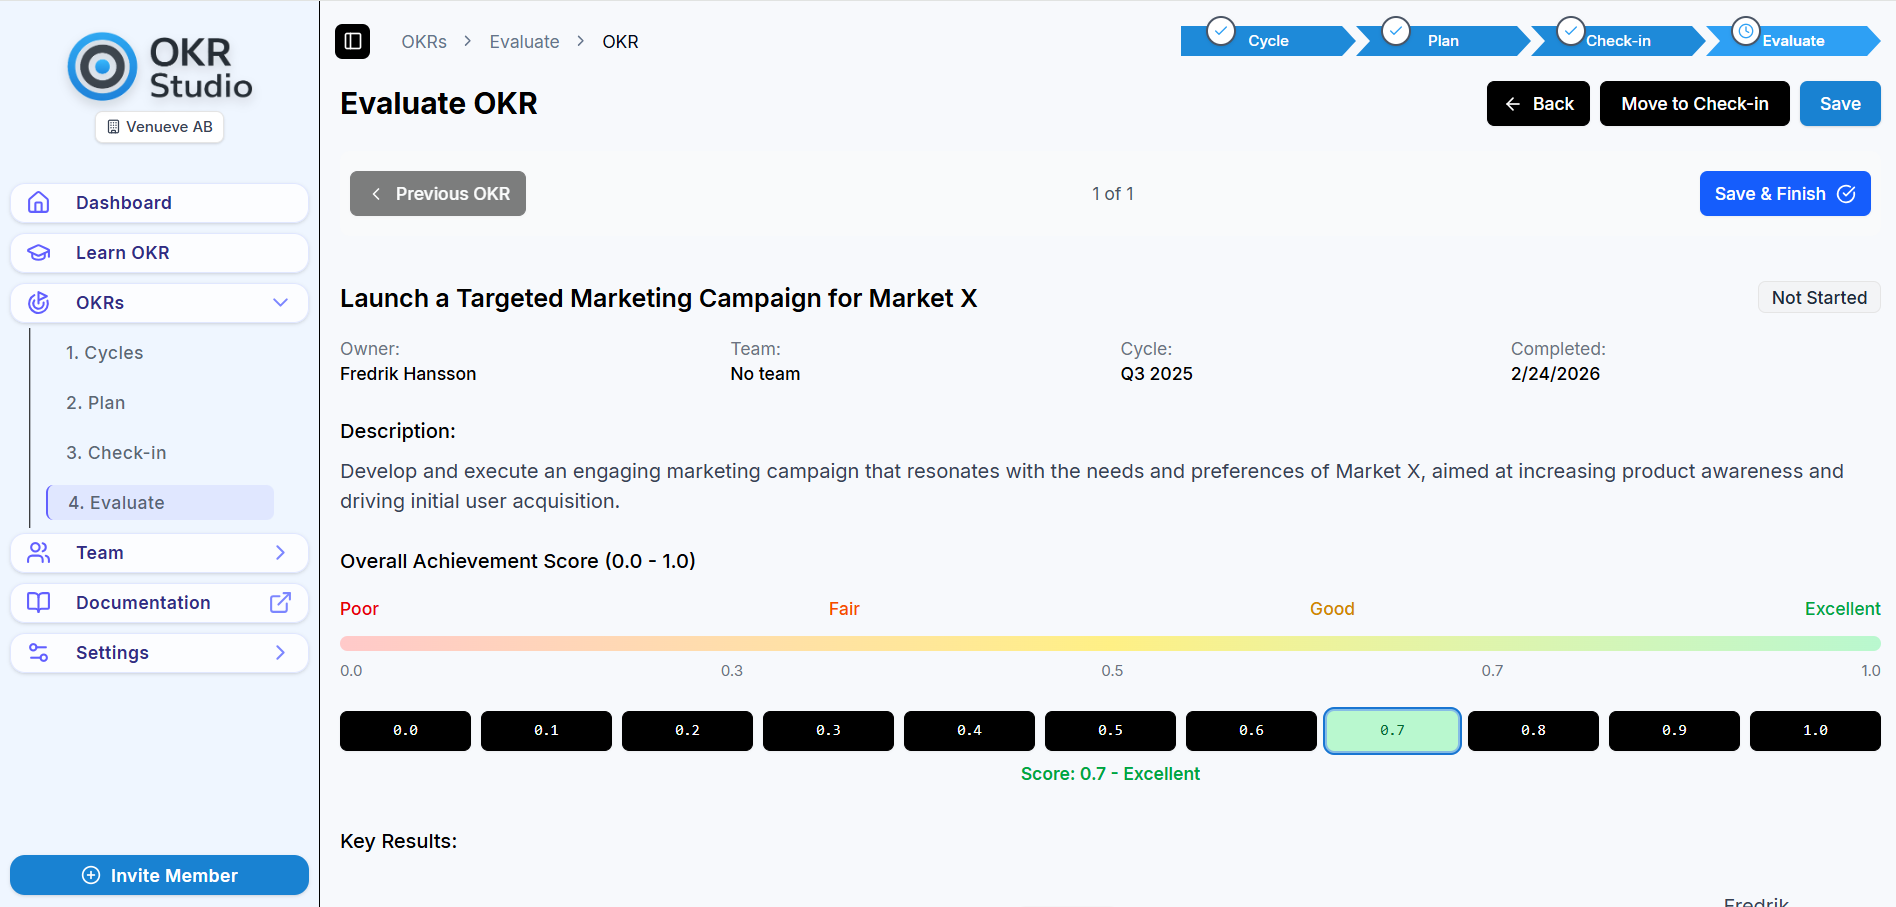Expand the Team submenu arrow
The width and height of the screenshot is (1896, 907).
pyautogui.click(x=280, y=553)
